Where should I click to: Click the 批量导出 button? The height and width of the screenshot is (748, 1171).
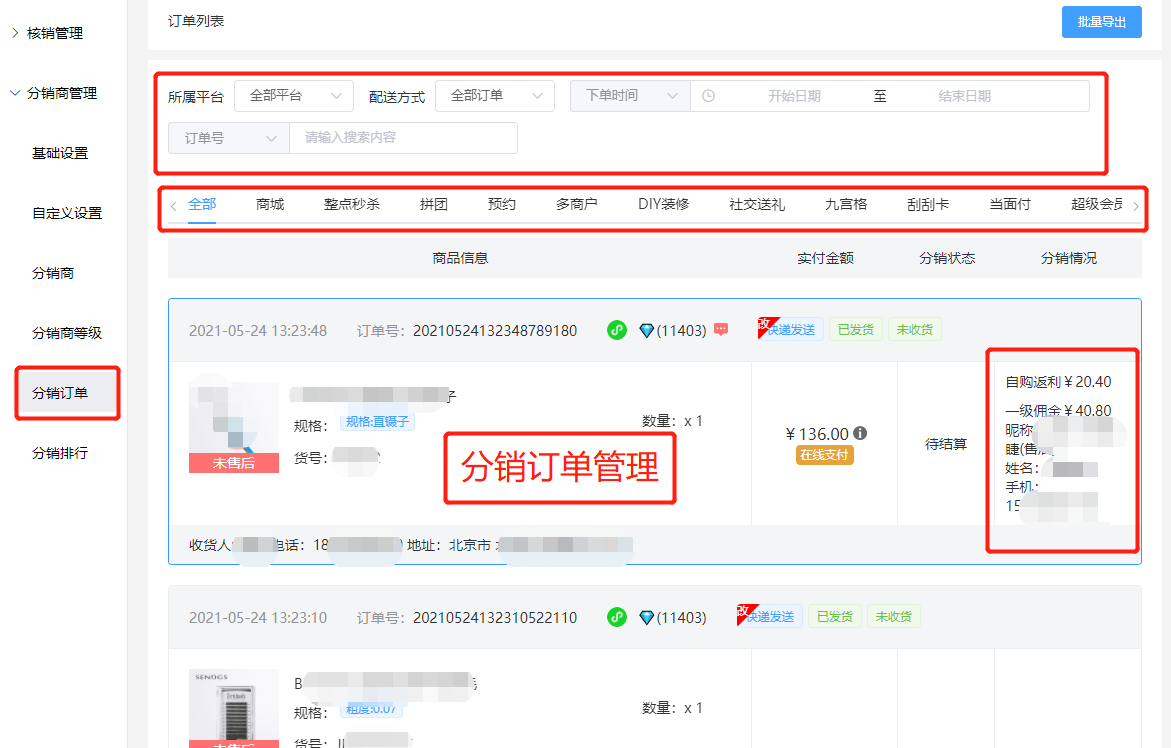(1101, 22)
